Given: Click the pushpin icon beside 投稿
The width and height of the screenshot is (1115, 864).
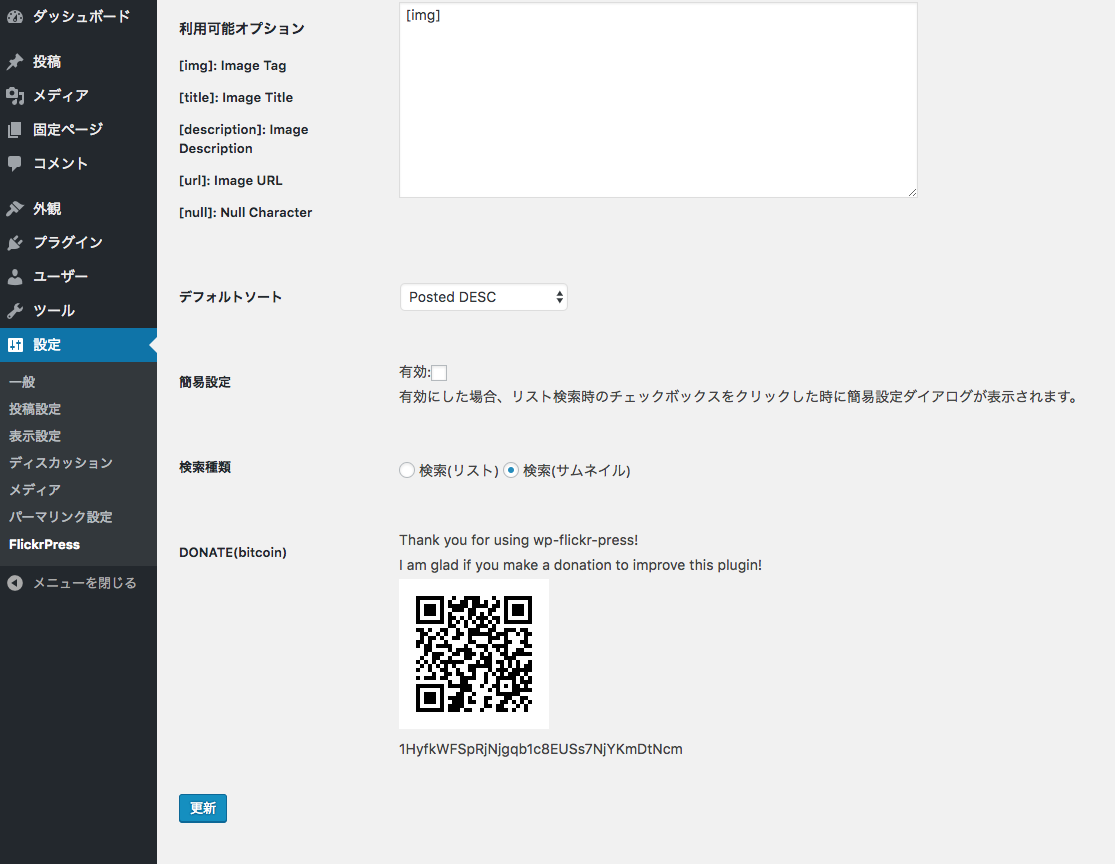Looking at the screenshot, I should tap(15, 62).
